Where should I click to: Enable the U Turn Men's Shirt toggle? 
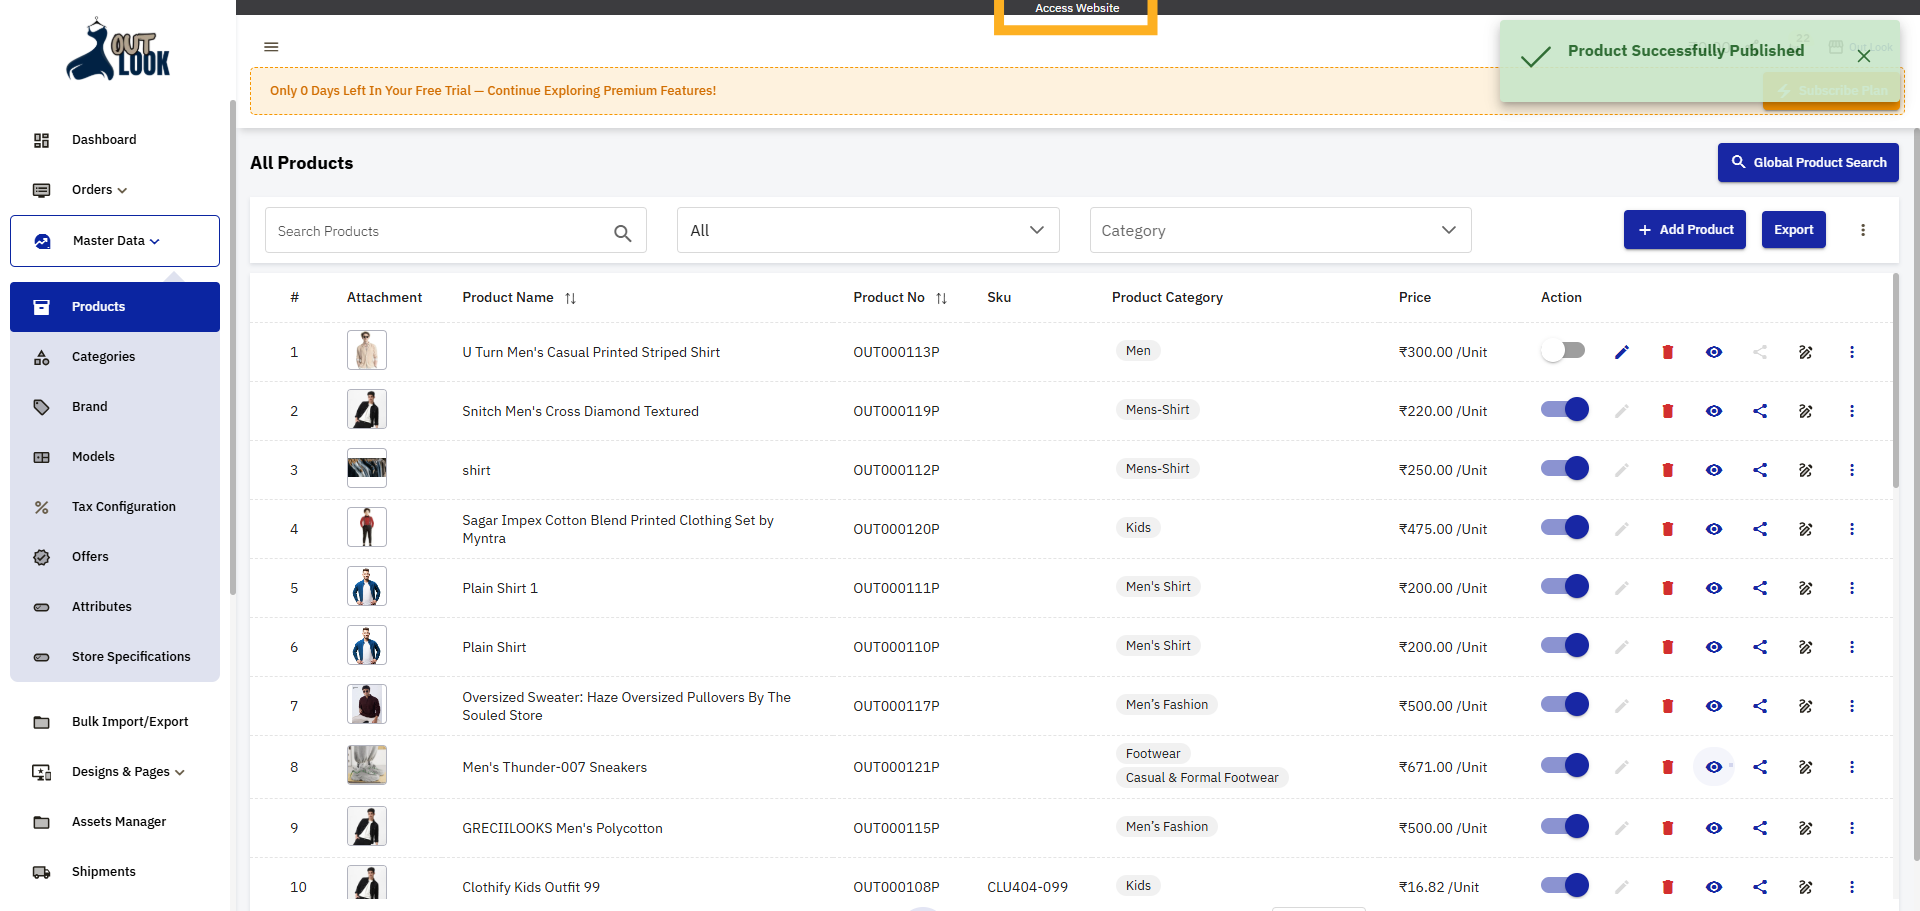click(1563, 351)
